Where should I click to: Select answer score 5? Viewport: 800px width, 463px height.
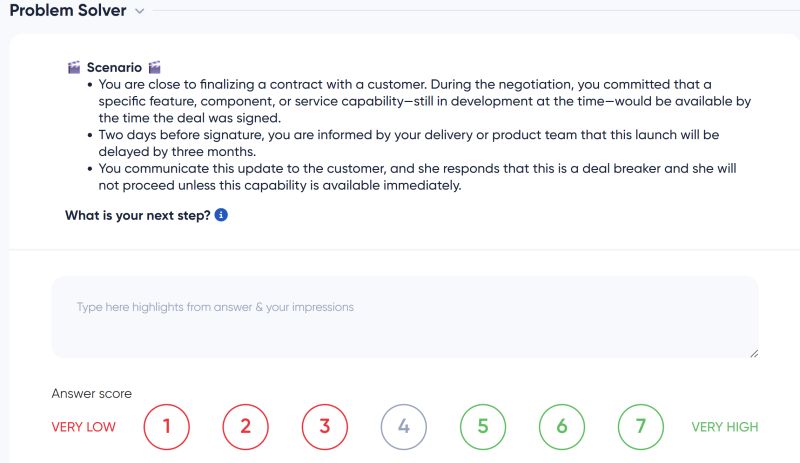(x=483, y=427)
